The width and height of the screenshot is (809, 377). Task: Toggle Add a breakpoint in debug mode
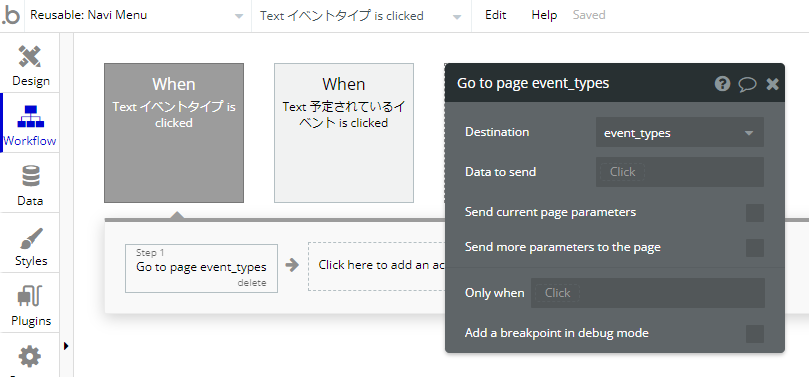(755, 334)
